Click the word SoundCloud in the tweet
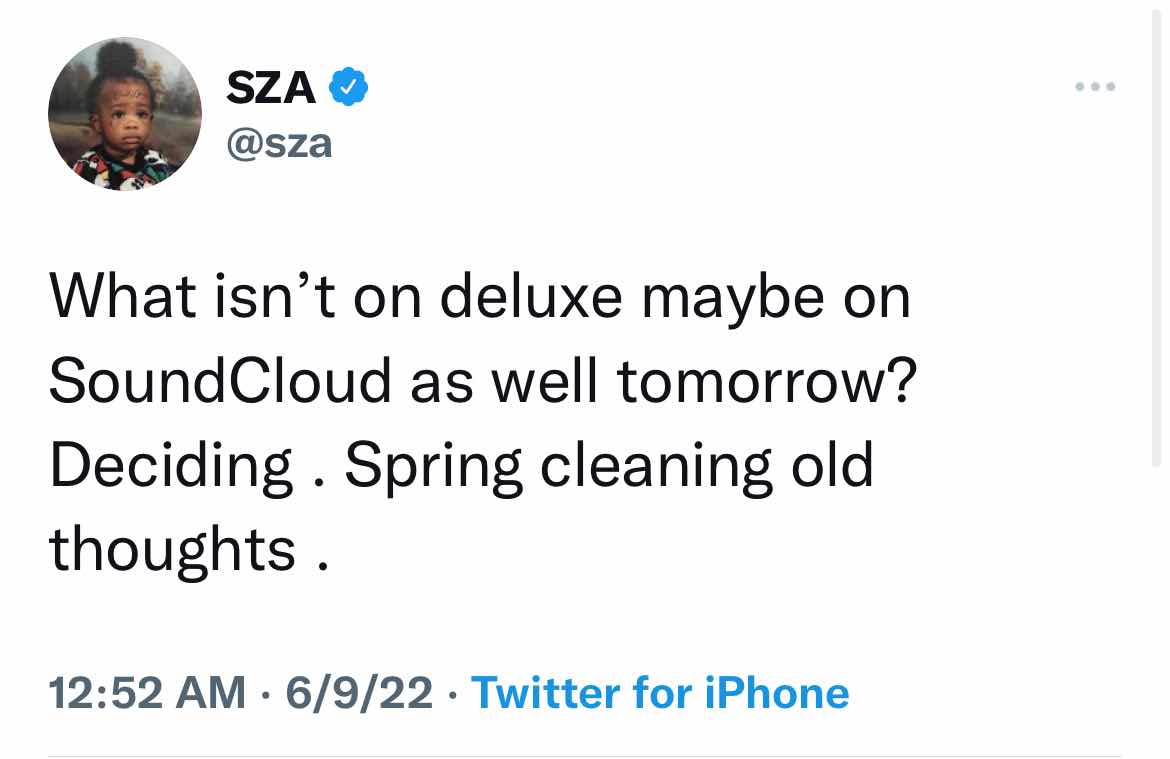 tap(220, 381)
